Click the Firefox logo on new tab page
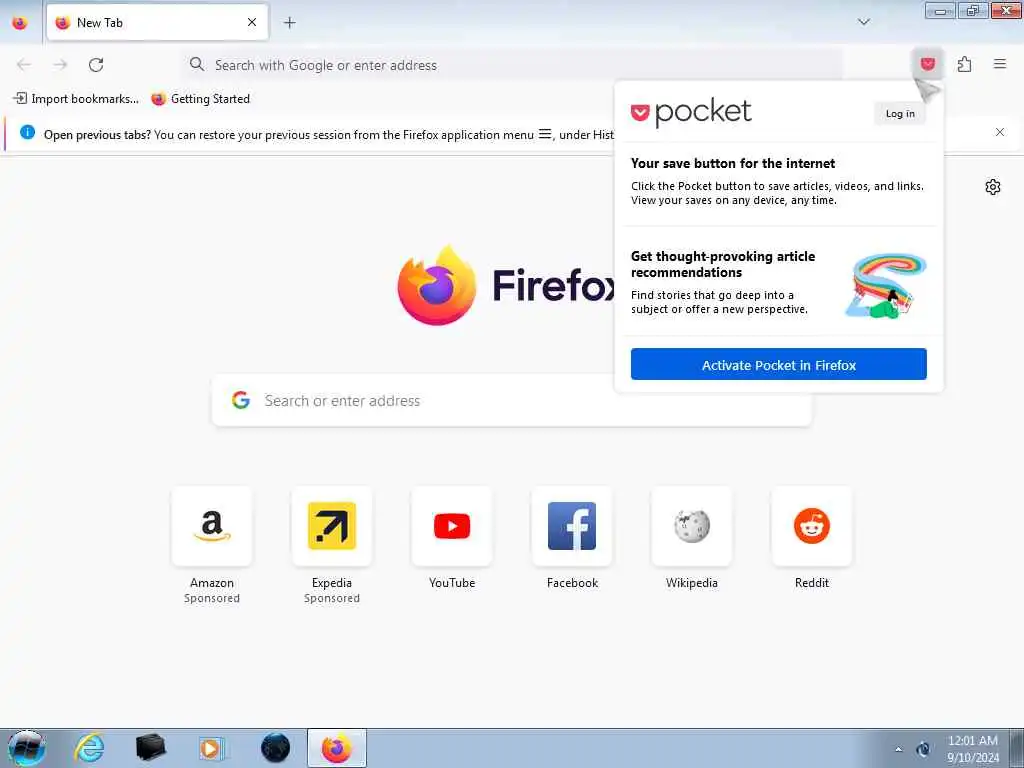This screenshot has width=1024, height=768. (x=506, y=285)
